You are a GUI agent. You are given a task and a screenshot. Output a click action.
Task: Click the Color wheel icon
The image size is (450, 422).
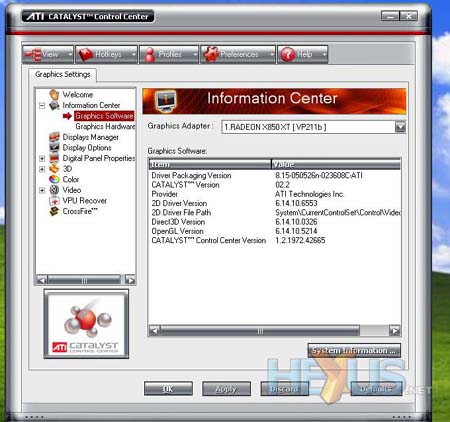(54, 179)
